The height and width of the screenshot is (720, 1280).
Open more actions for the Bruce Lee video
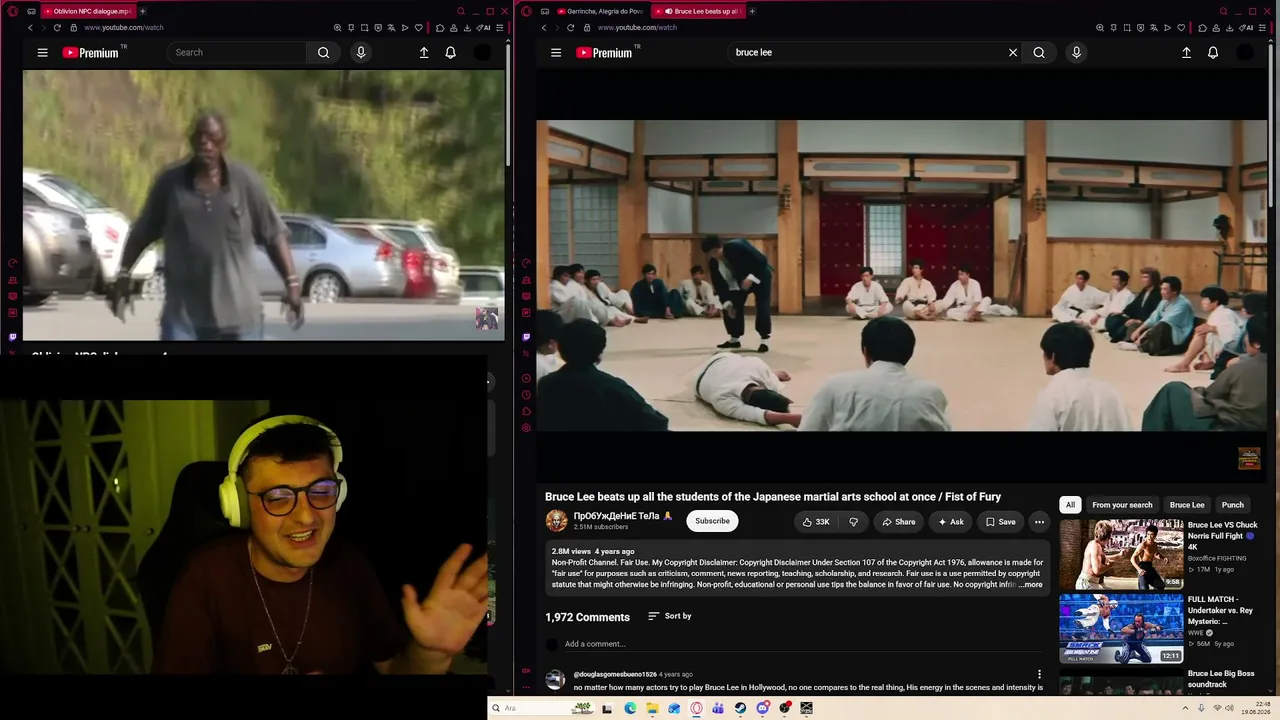(x=1039, y=521)
